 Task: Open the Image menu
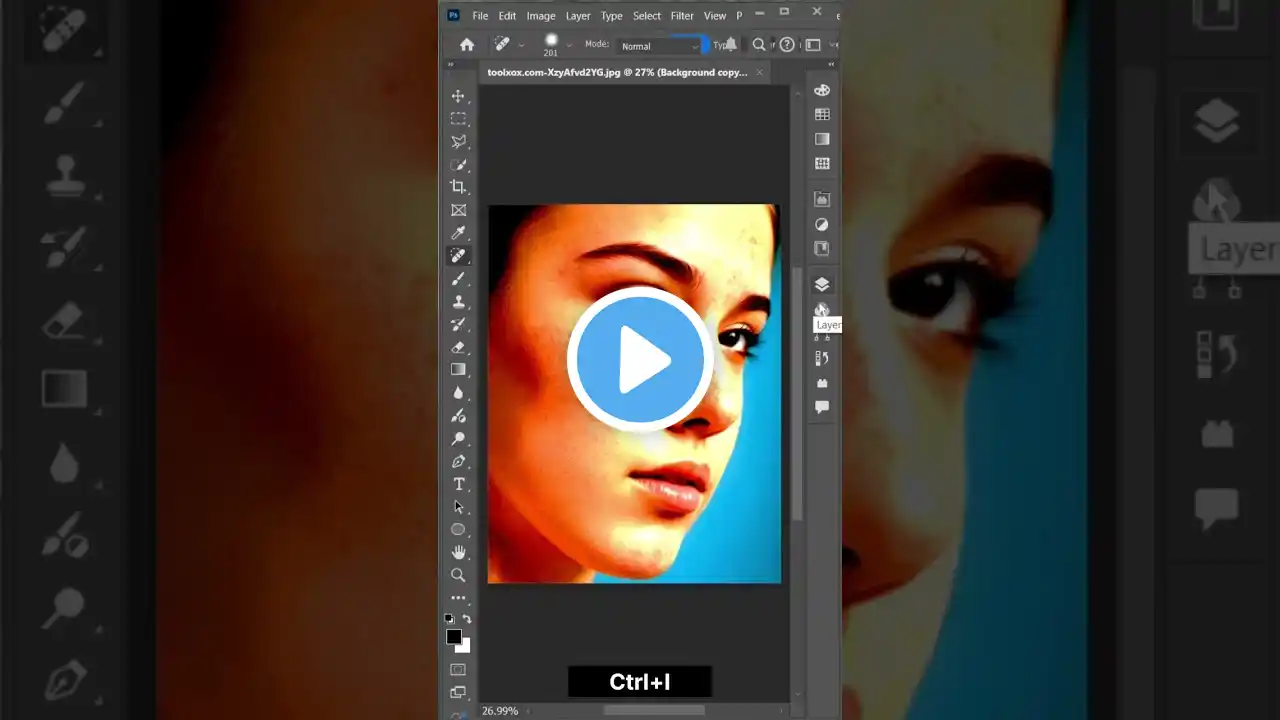tap(541, 16)
